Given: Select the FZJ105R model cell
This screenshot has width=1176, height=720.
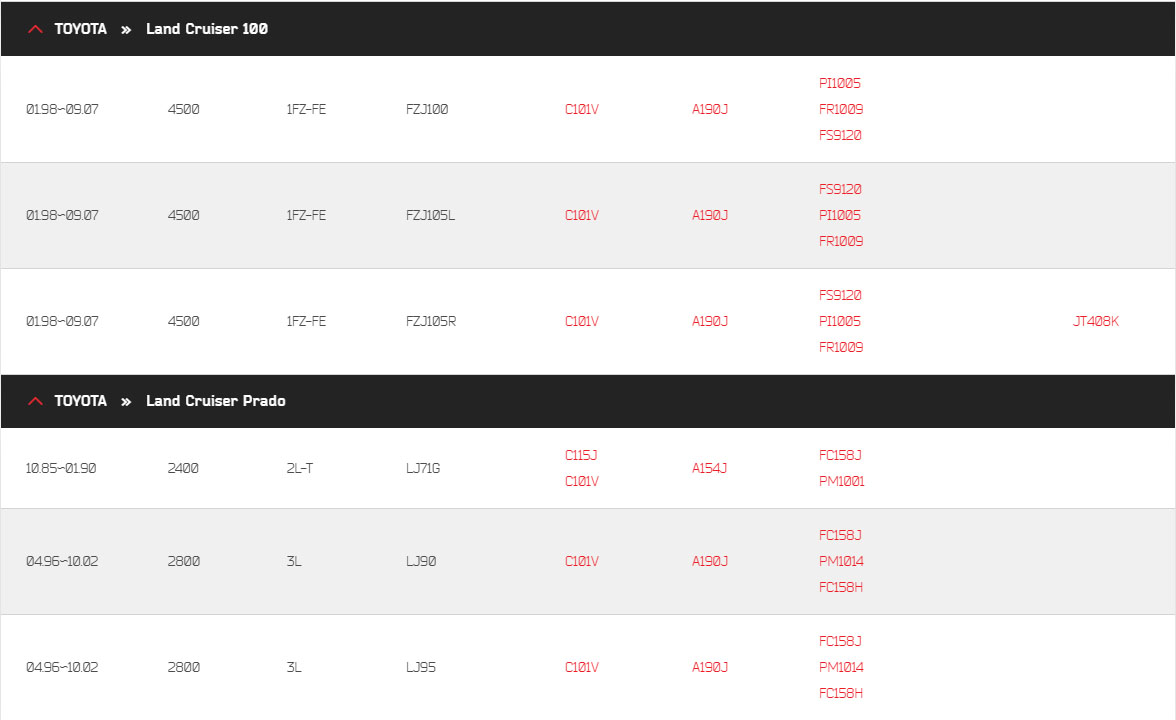Looking at the screenshot, I should point(430,321).
